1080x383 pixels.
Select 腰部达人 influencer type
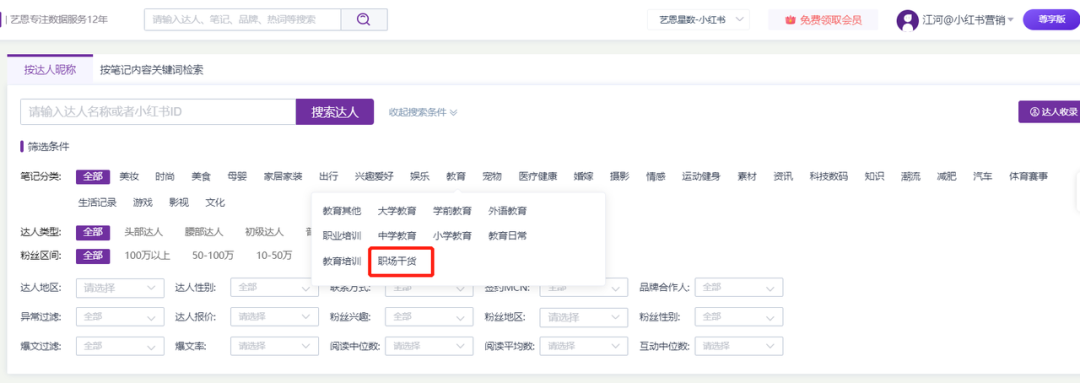pyautogui.click(x=204, y=231)
